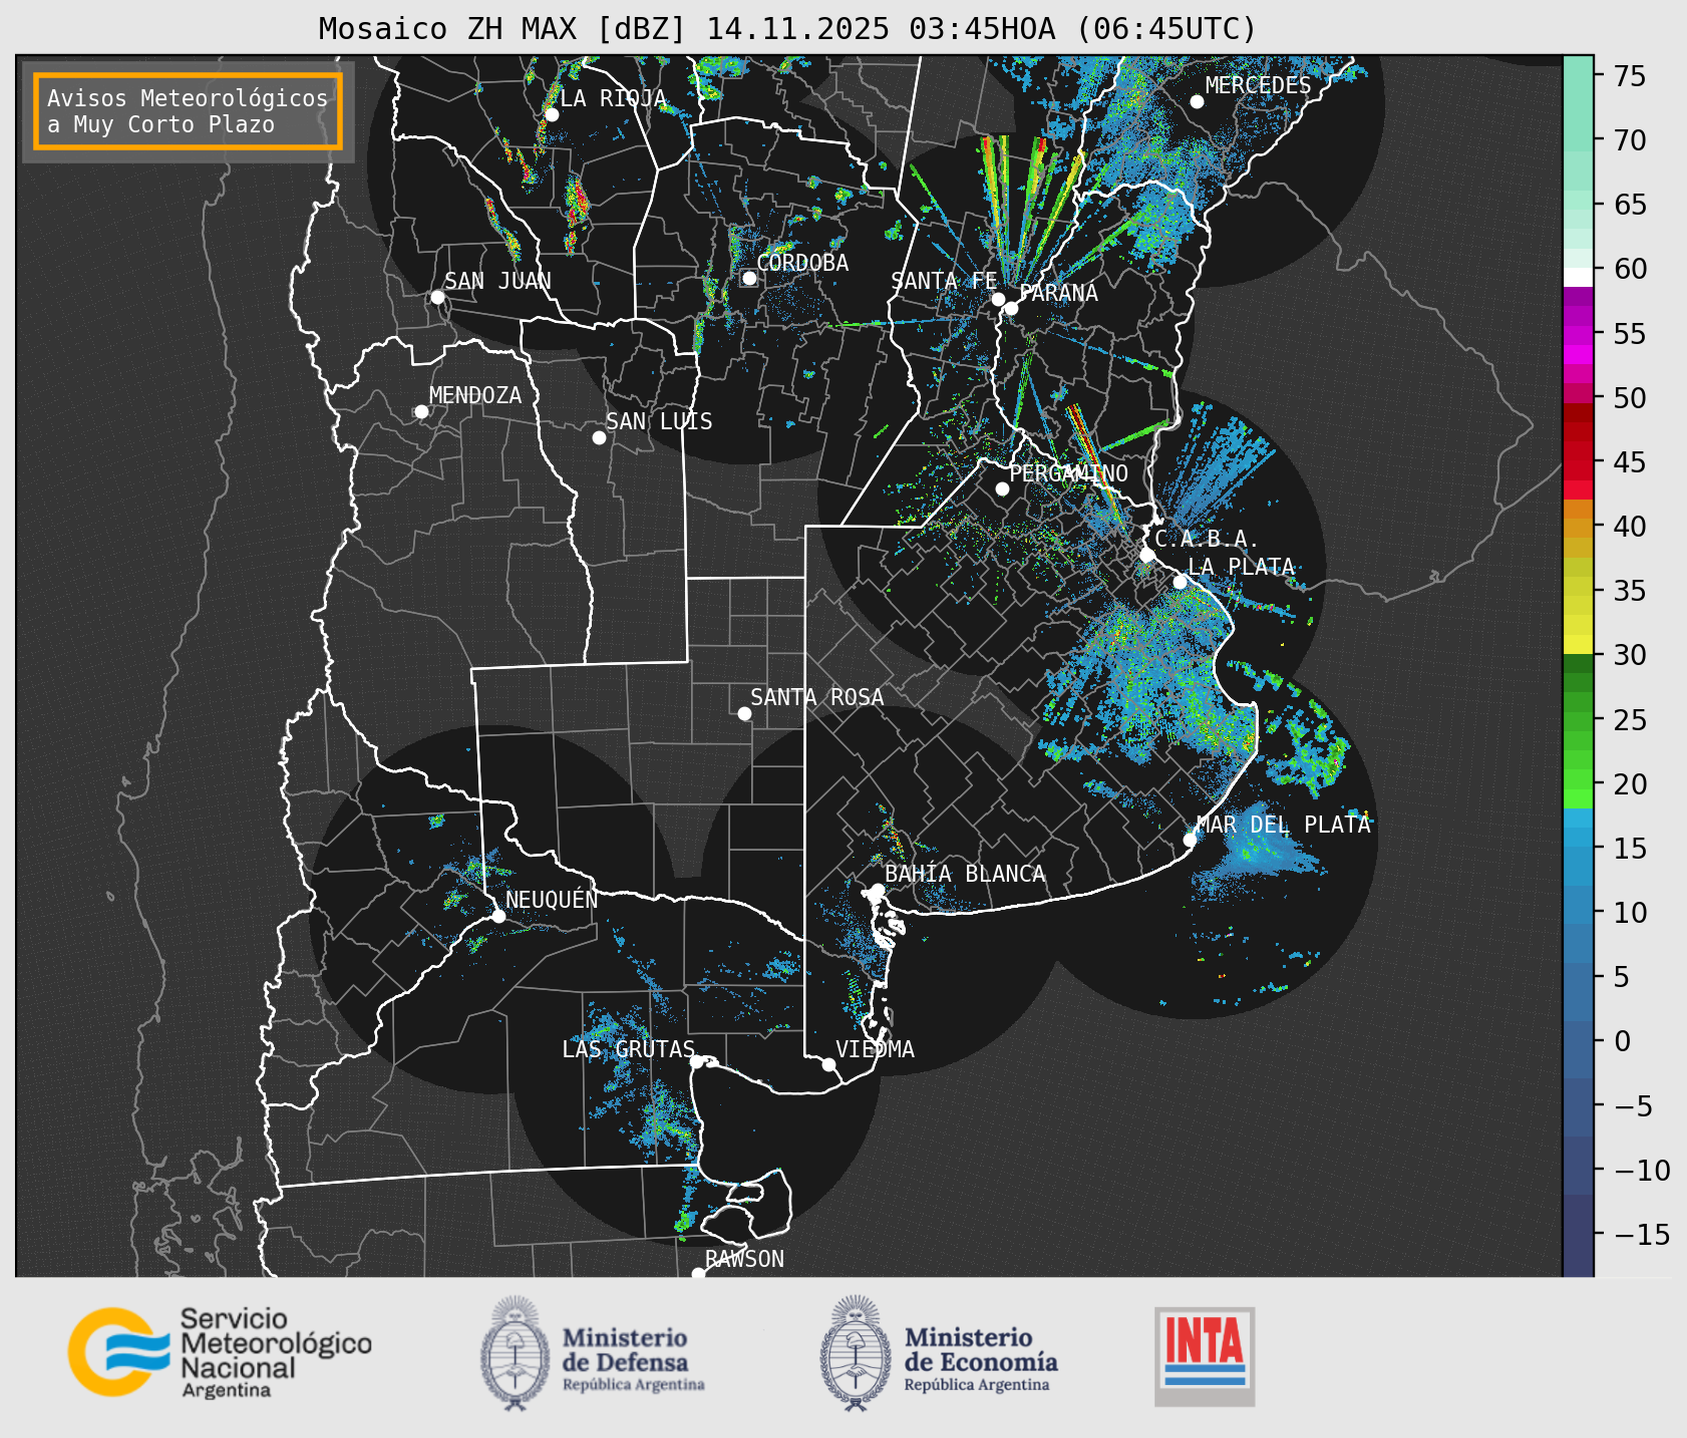Select the Mar del Plata marker dot
This screenshot has height=1438, width=1687.
click(1190, 839)
